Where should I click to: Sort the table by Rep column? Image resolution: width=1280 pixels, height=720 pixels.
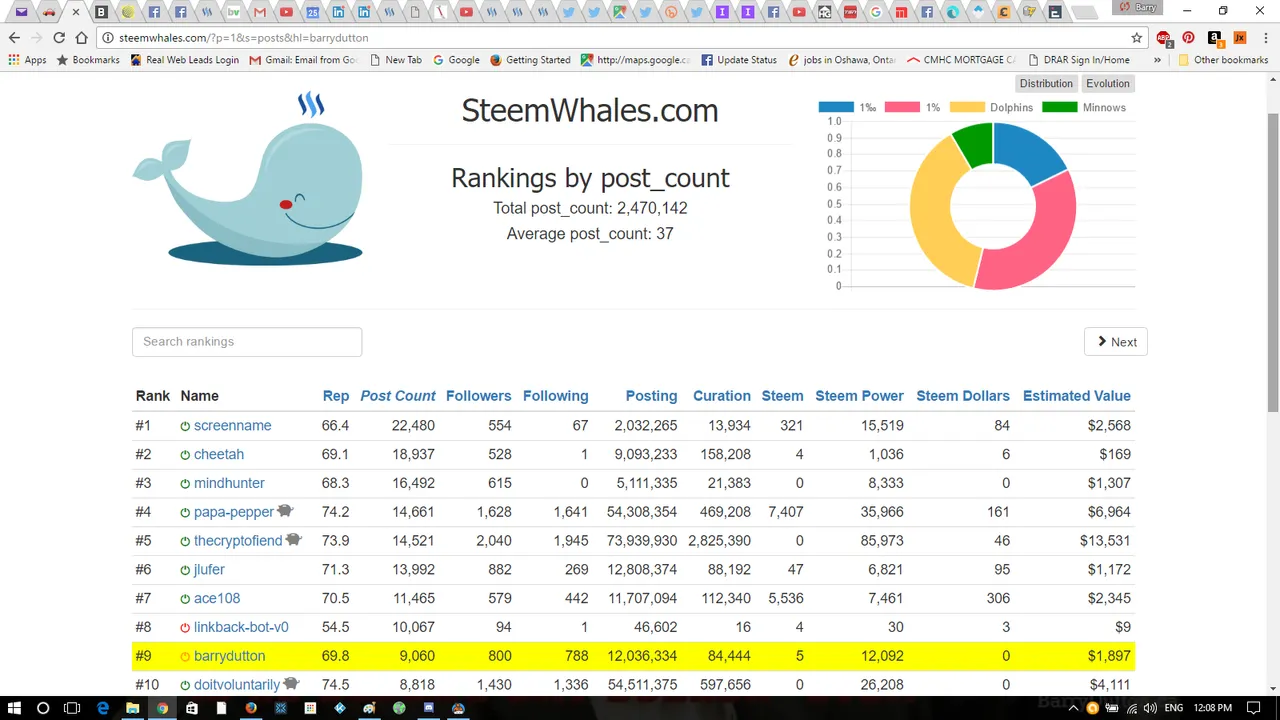coord(336,396)
